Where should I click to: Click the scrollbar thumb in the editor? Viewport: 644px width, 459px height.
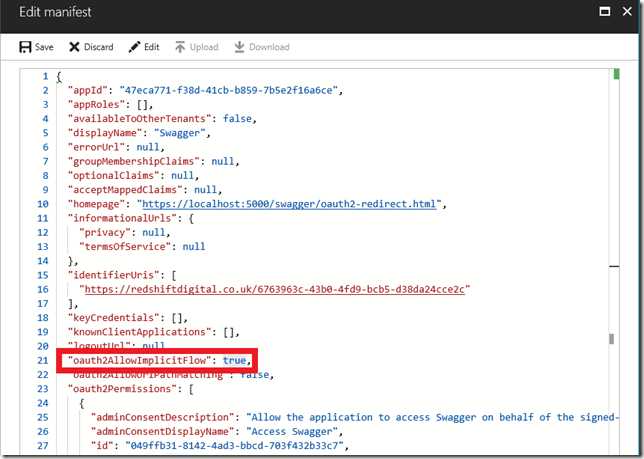coord(612,339)
